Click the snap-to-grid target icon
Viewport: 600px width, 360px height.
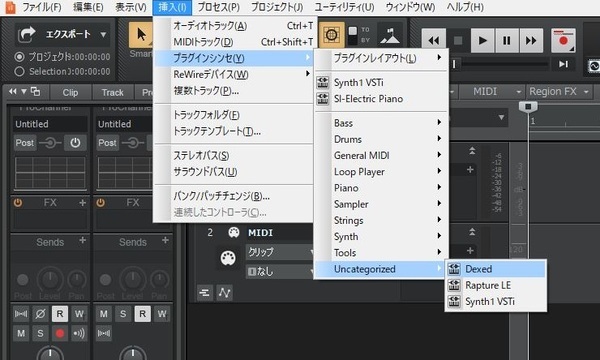point(331,35)
